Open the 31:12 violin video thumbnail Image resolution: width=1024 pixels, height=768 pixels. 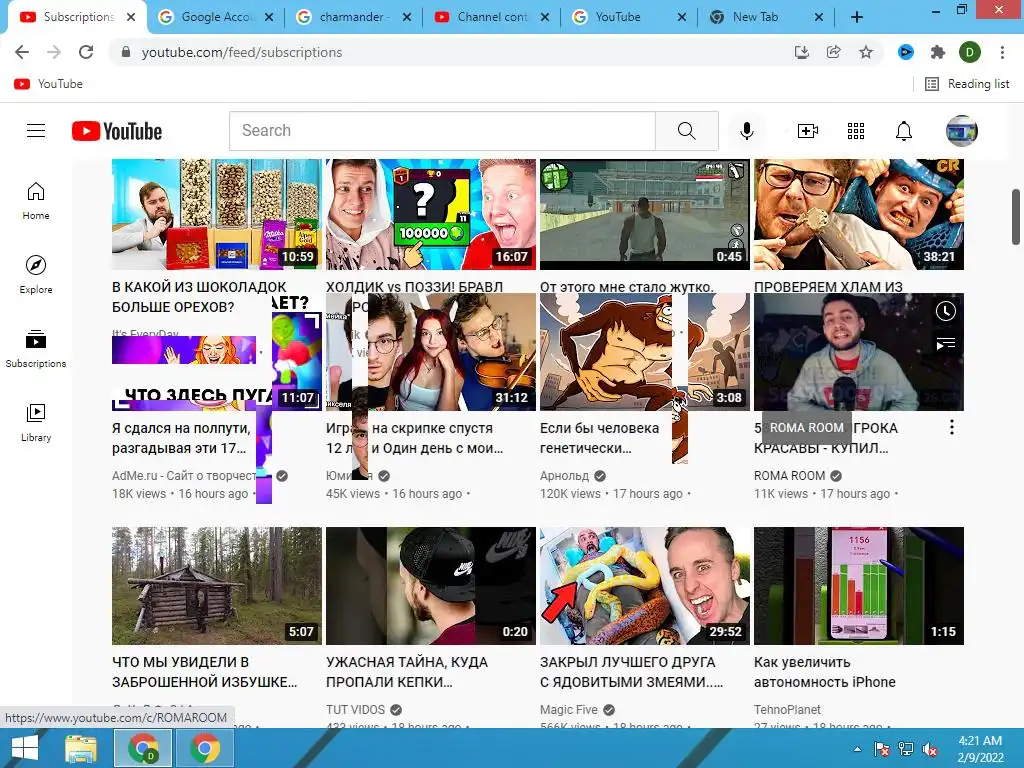(431, 352)
